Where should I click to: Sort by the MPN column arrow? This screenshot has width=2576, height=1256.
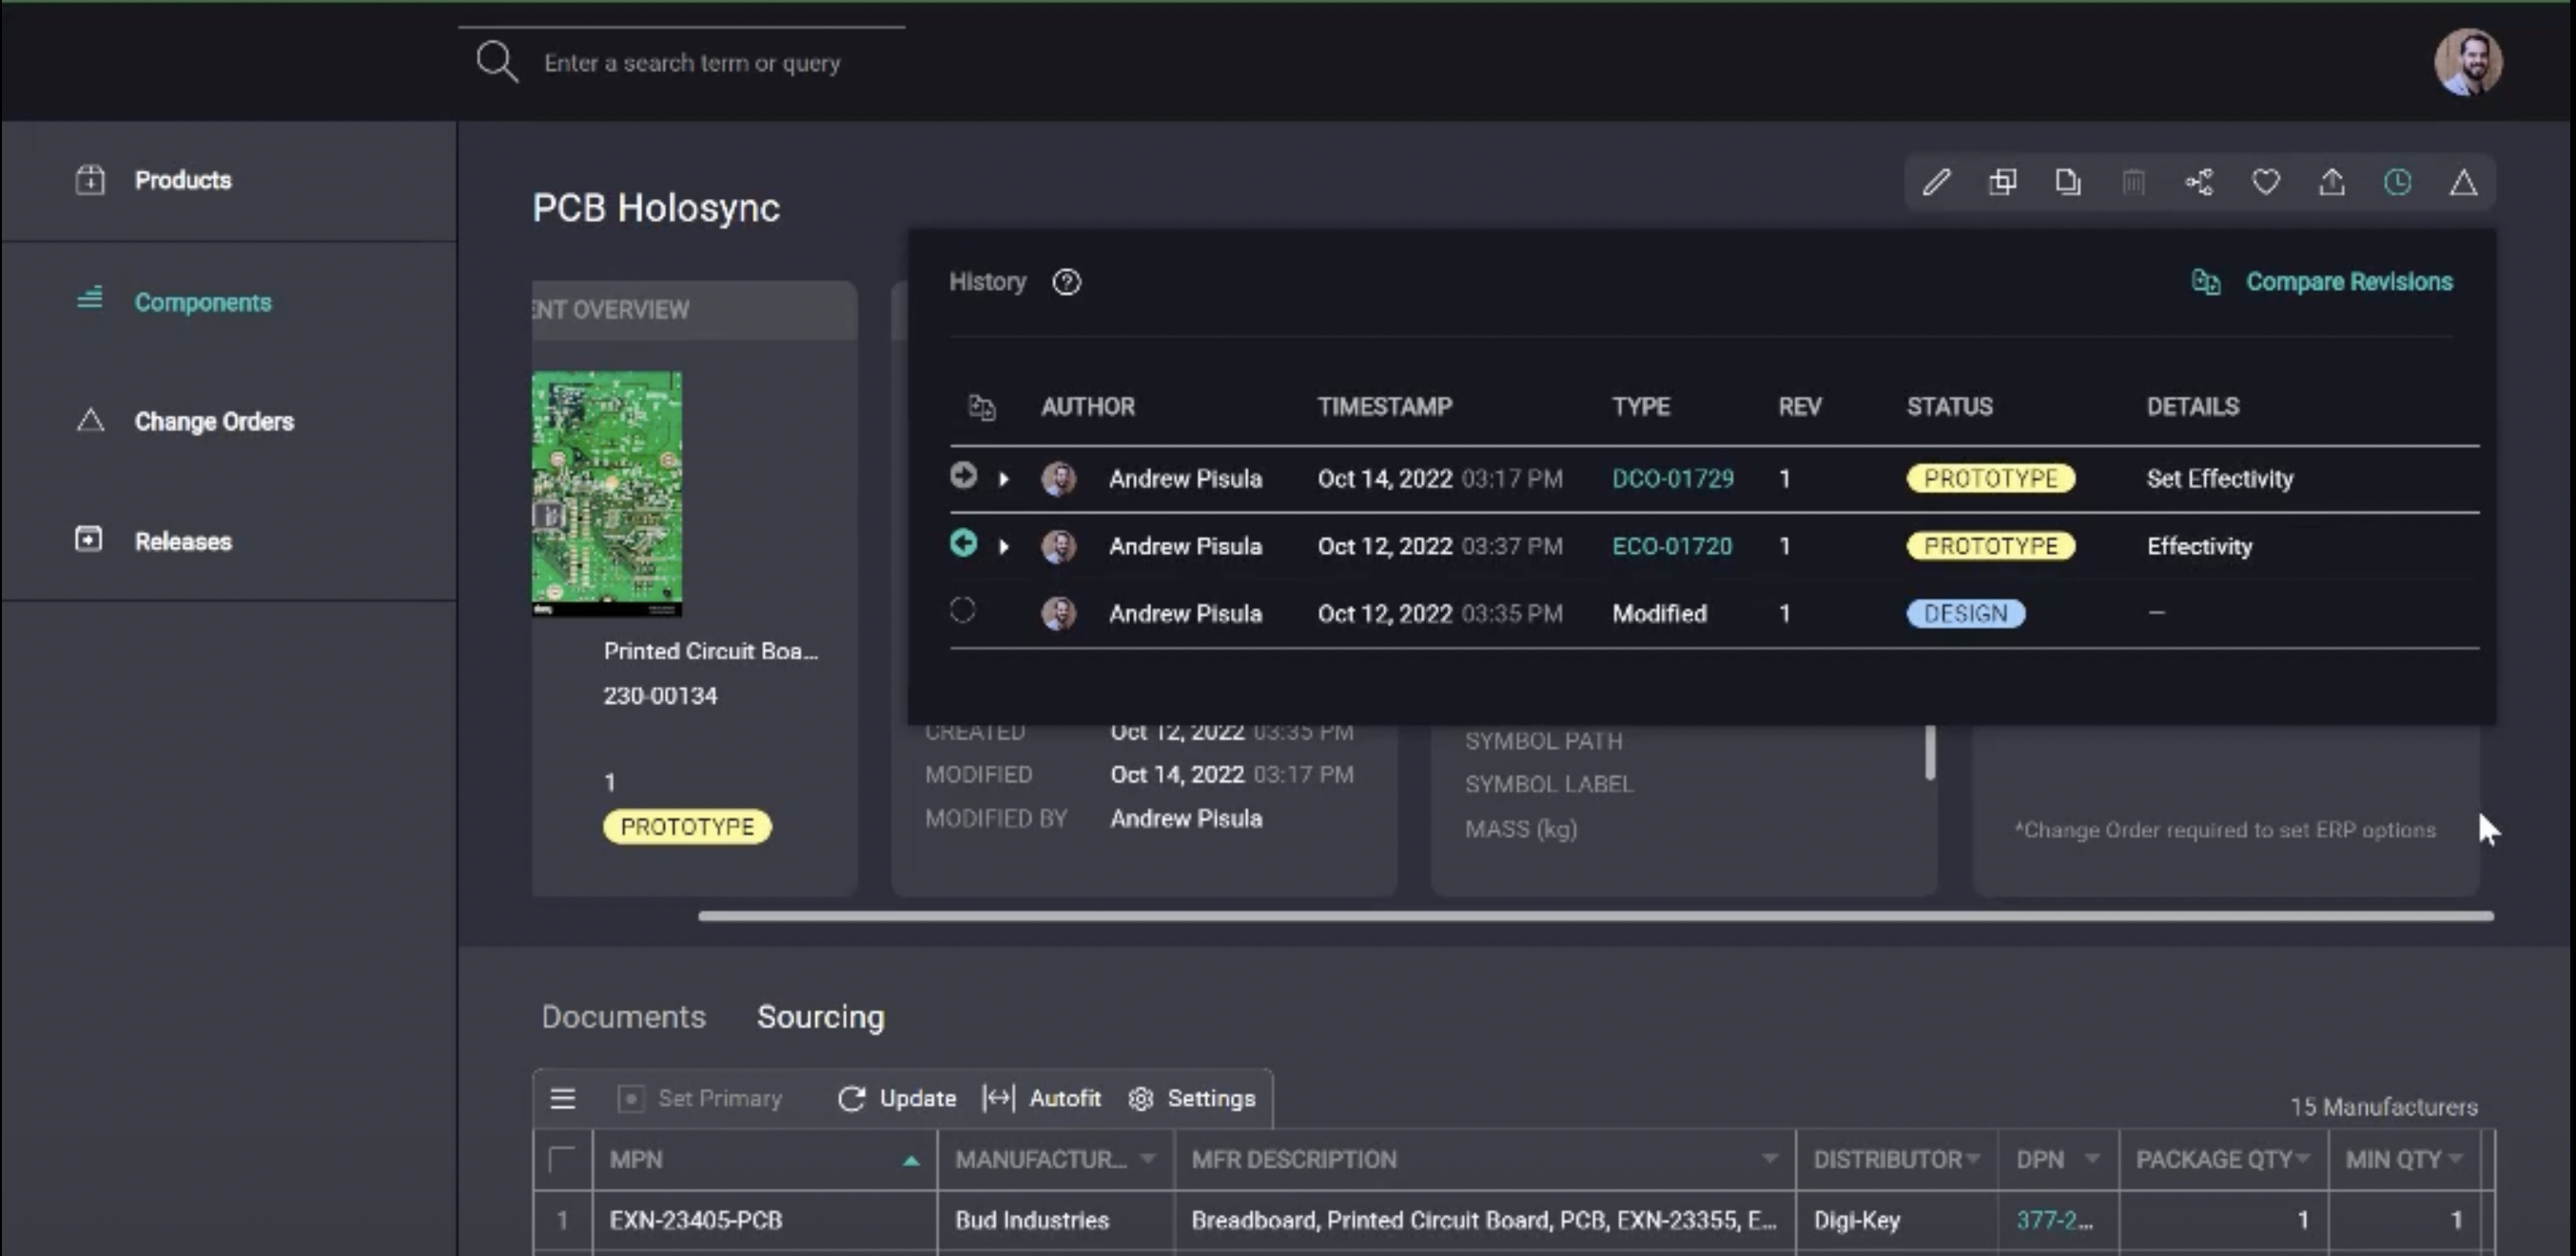pyautogui.click(x=910, y=1161)
